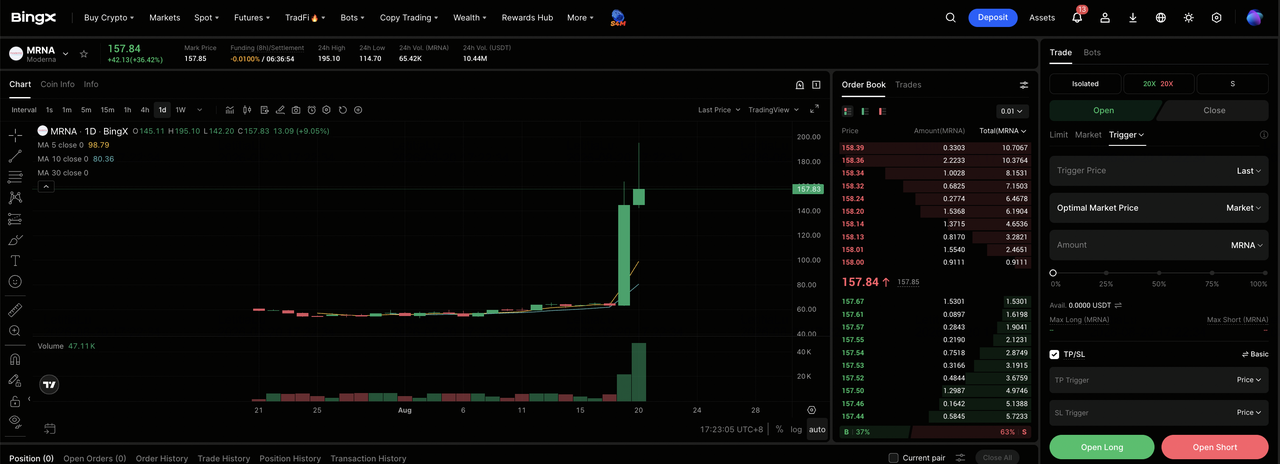Expand chart to fullscreen arrows icon
The width and height of the screenshot is (1280, 464).
tap(814, 109)
